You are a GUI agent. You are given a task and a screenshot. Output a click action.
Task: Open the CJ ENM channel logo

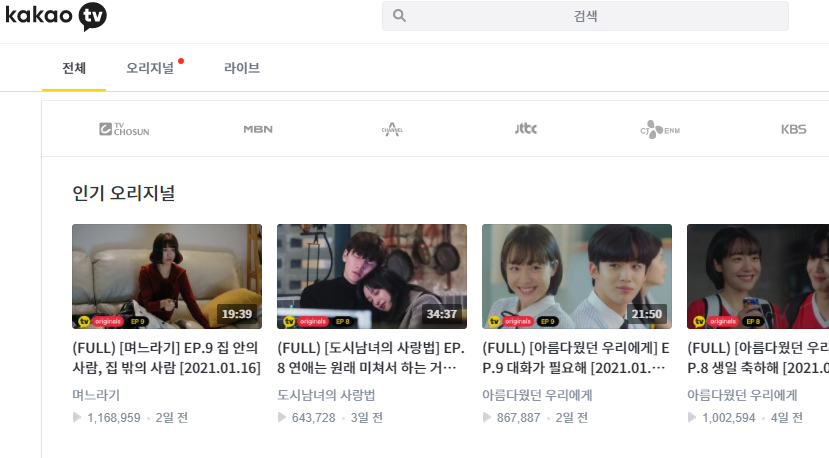659,129
